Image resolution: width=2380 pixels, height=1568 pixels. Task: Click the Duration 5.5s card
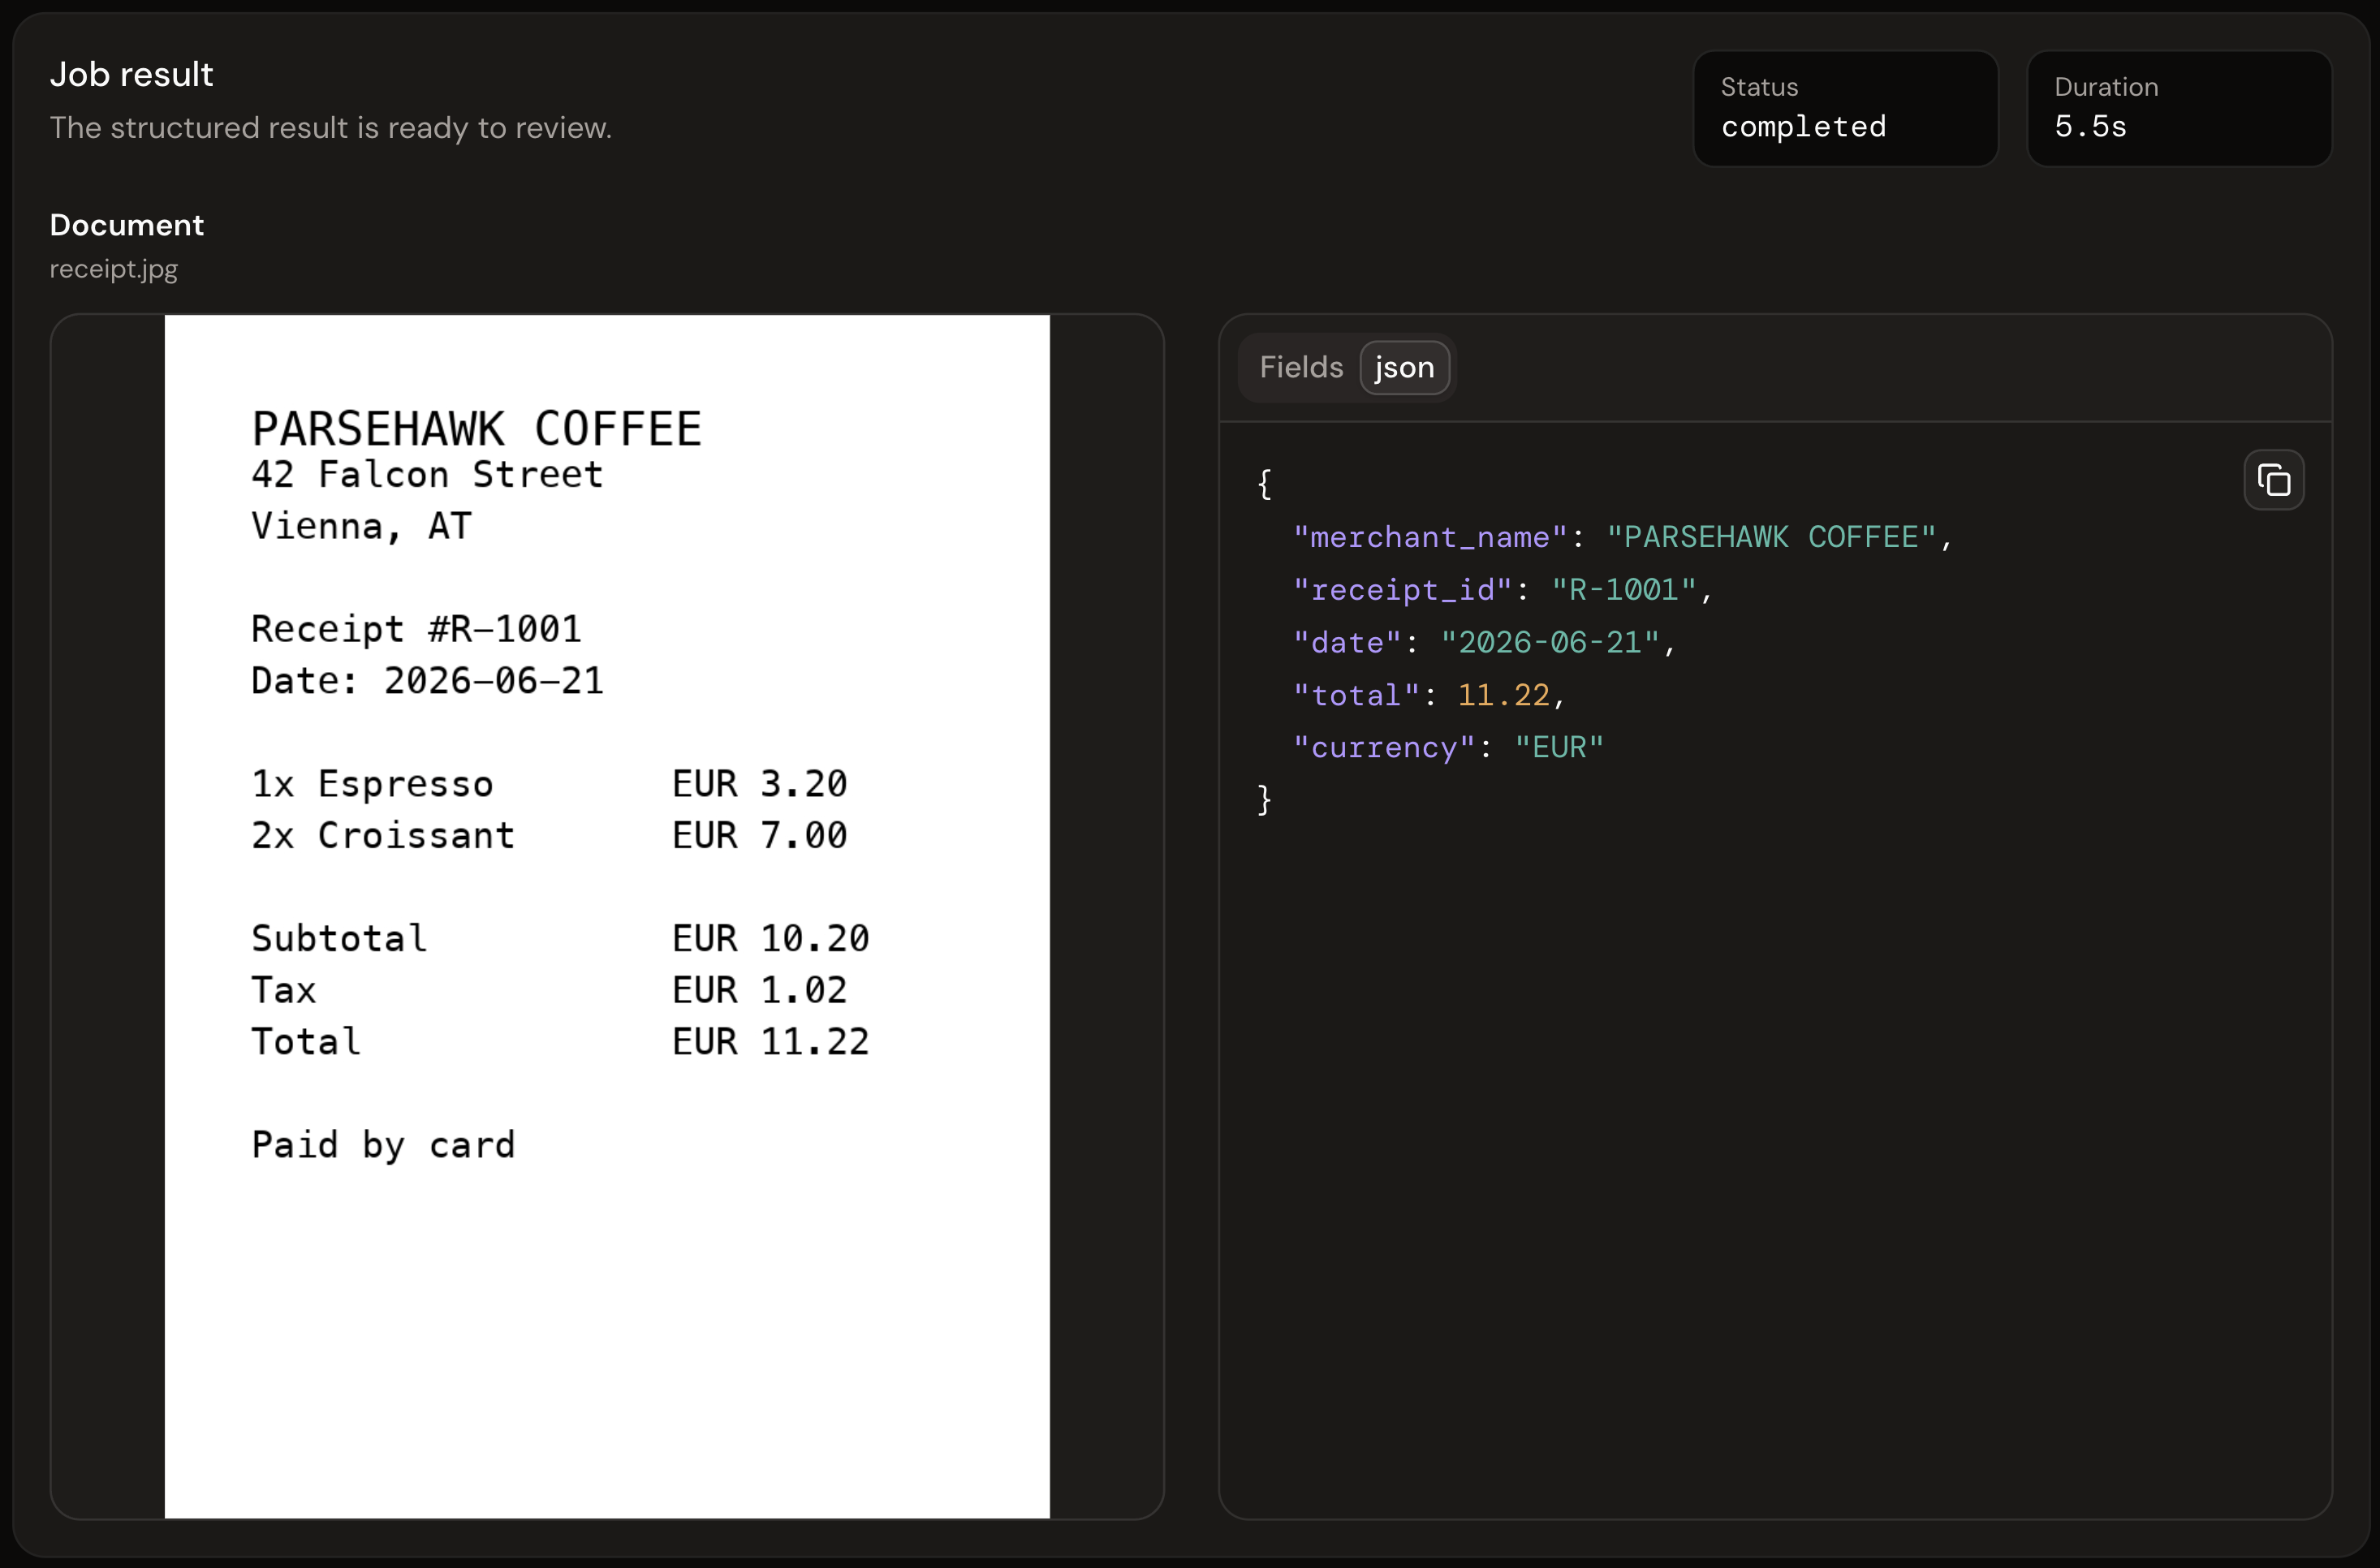click(x=2179, y=108)
